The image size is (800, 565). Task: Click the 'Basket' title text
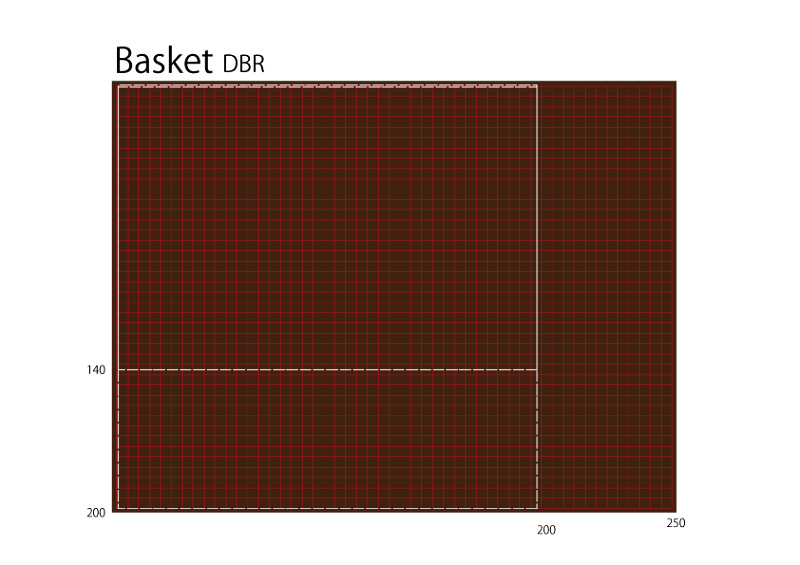coord(164,61)
